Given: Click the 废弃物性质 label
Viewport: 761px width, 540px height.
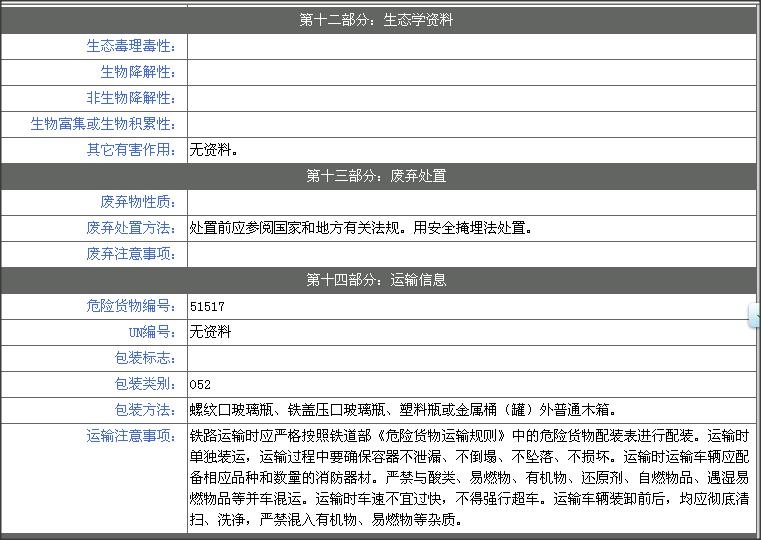Looking at the screenshot, I should pos(138,202).
